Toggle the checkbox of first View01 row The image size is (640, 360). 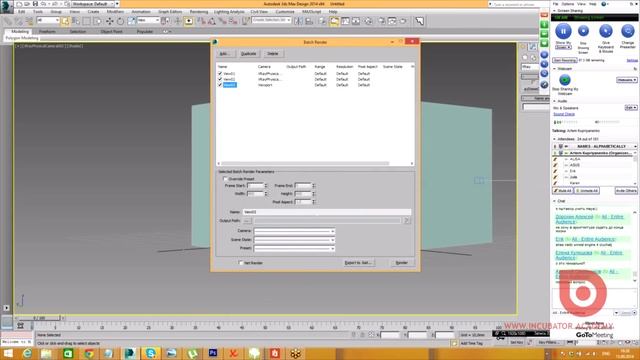220,73
